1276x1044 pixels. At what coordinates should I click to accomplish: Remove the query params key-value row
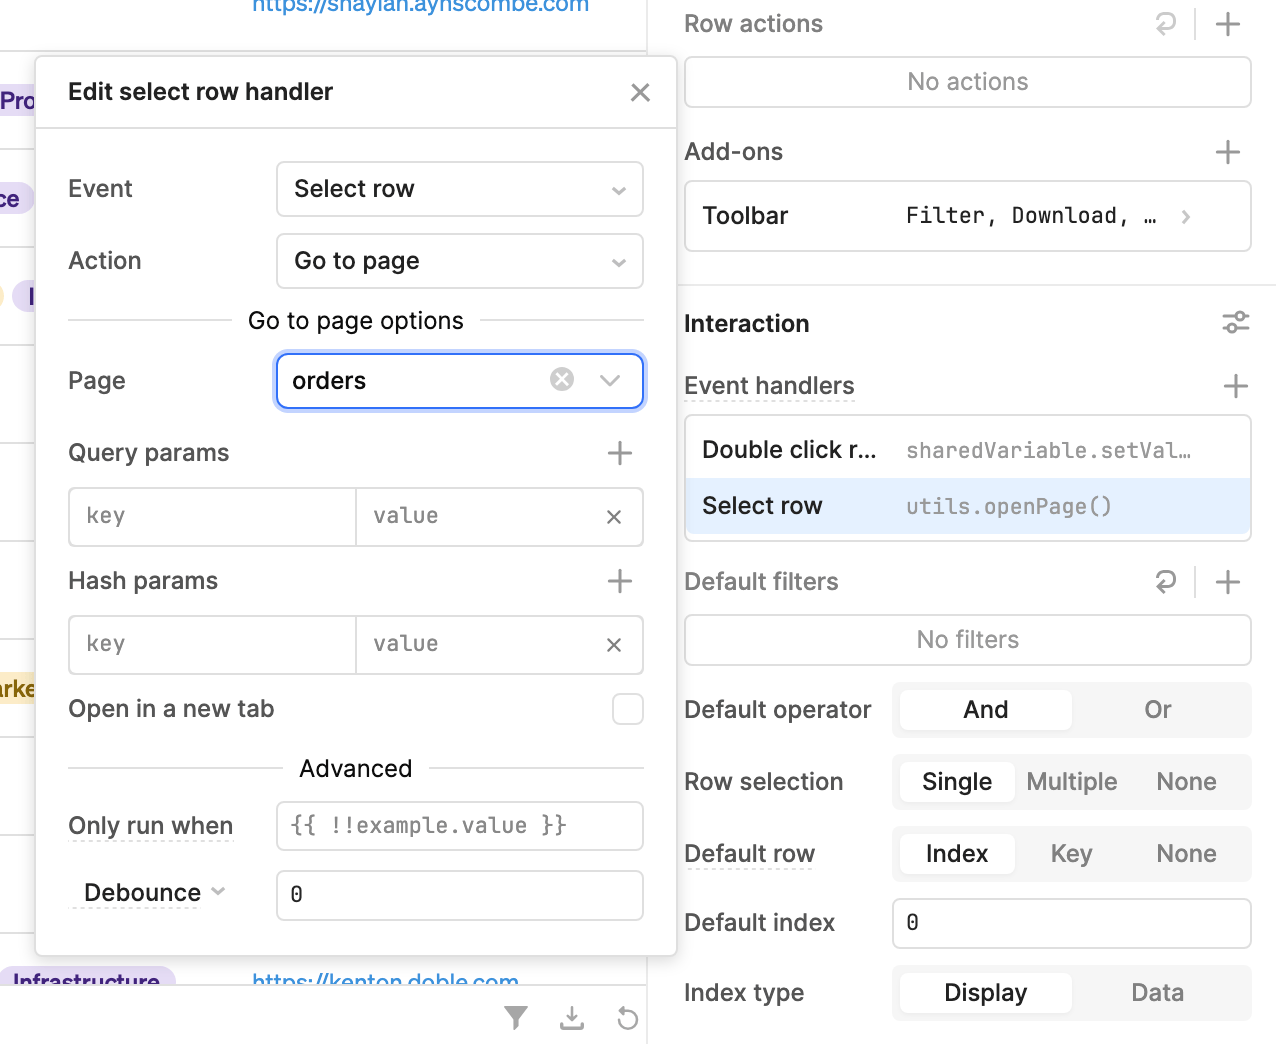coord(614,517)
